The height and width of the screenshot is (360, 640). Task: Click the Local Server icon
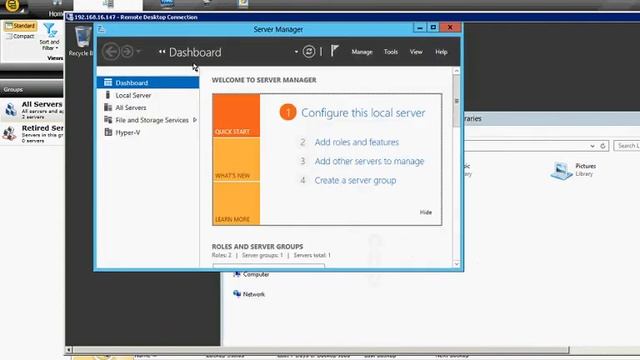click(108, 95)
